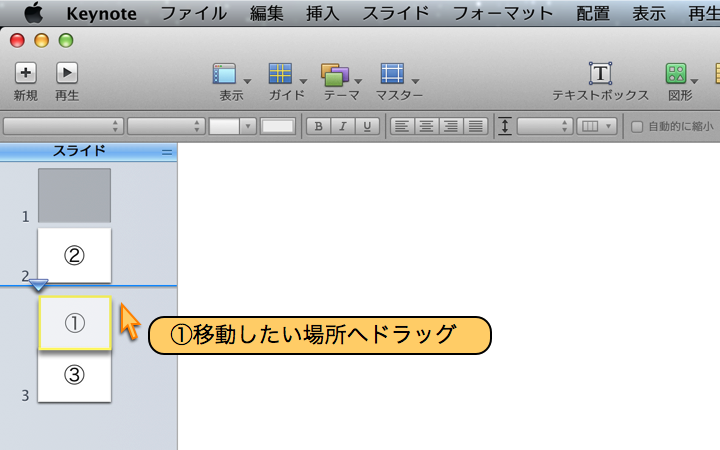
Task: Minimize the window with yellow button
Action: (x=42, y=40)
